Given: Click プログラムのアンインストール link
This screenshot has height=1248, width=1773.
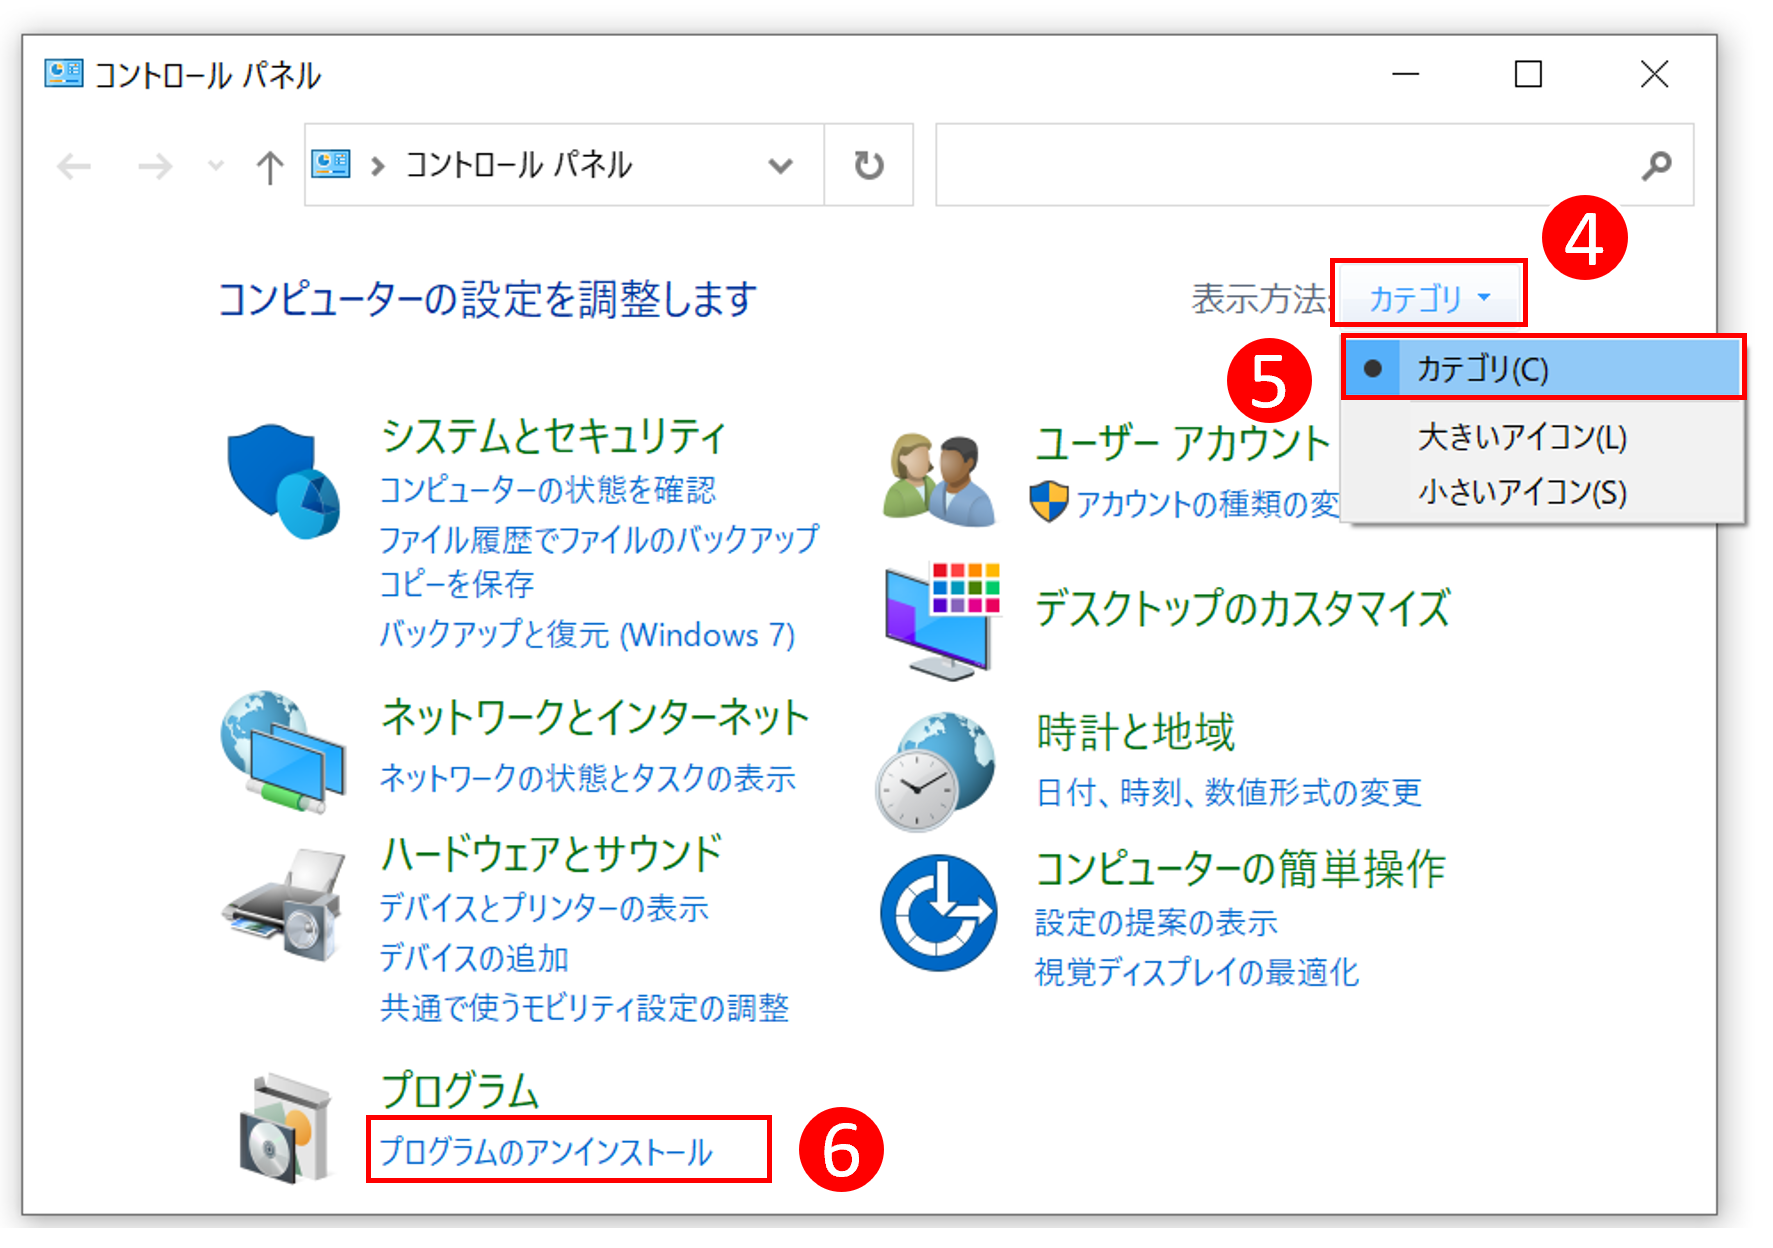Looking at the screenshot, I should coord(546,1151).
